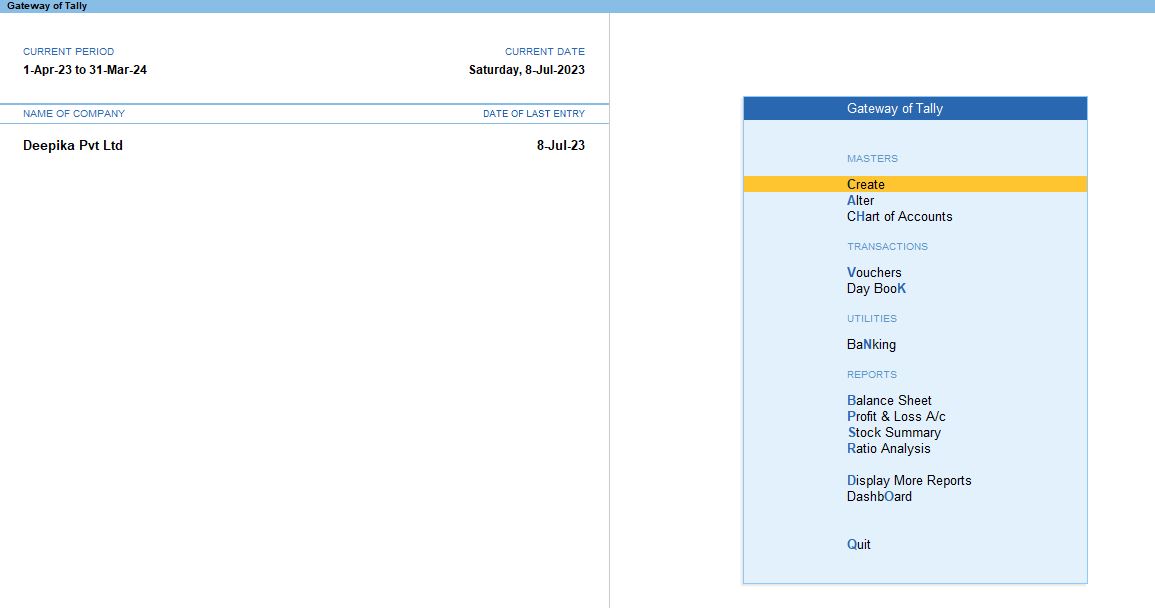1155x608 pixels.
Task: Open the Day Book
Action: (876, 288)
